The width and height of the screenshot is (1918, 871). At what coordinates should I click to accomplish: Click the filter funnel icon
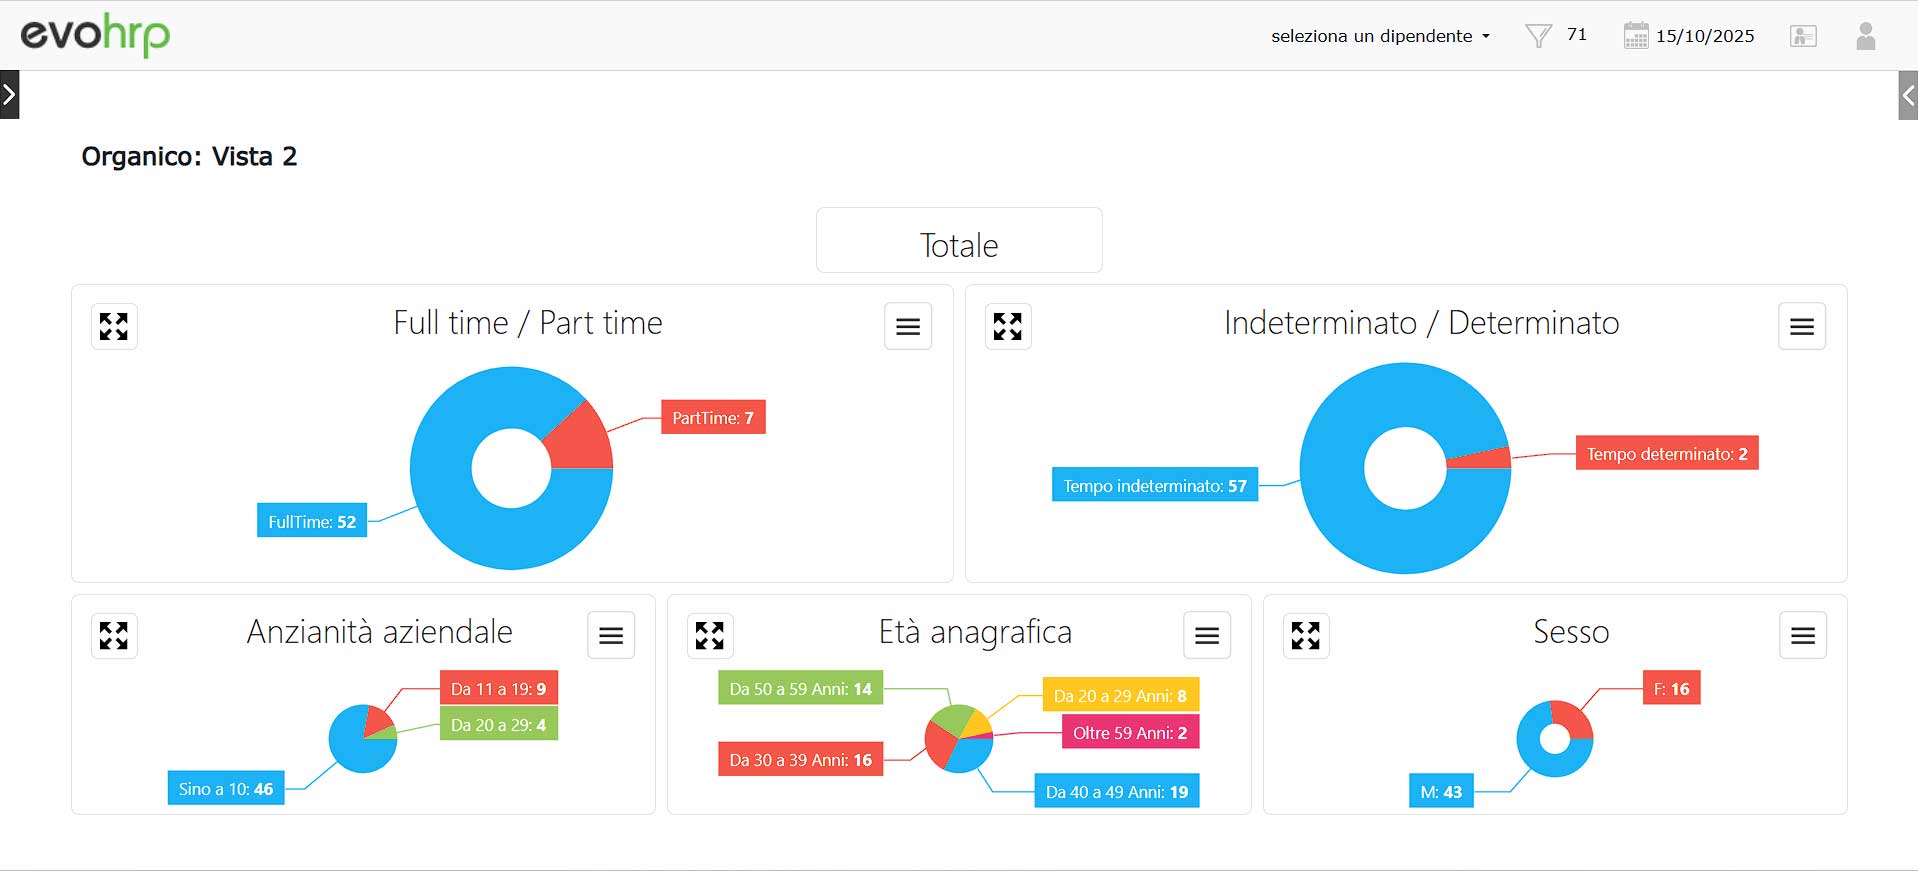click(1538, 36)
